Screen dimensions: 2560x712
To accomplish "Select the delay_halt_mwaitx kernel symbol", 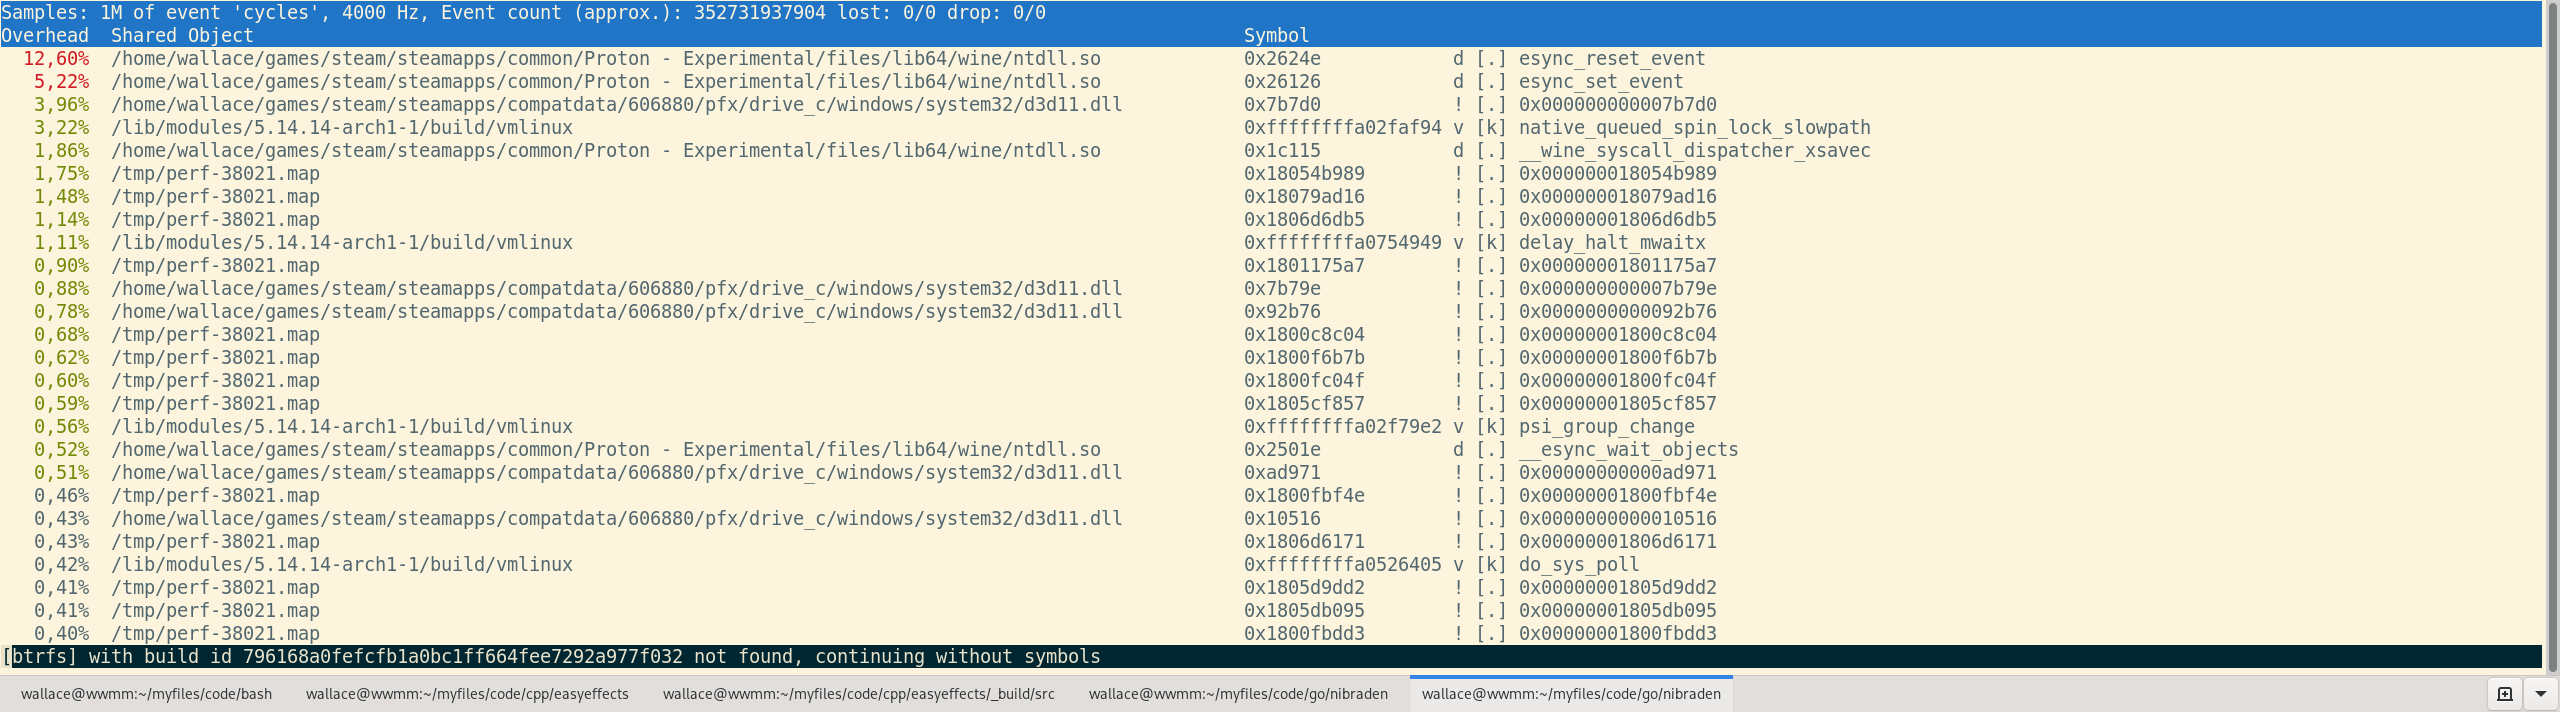I will coord(1612,243).
